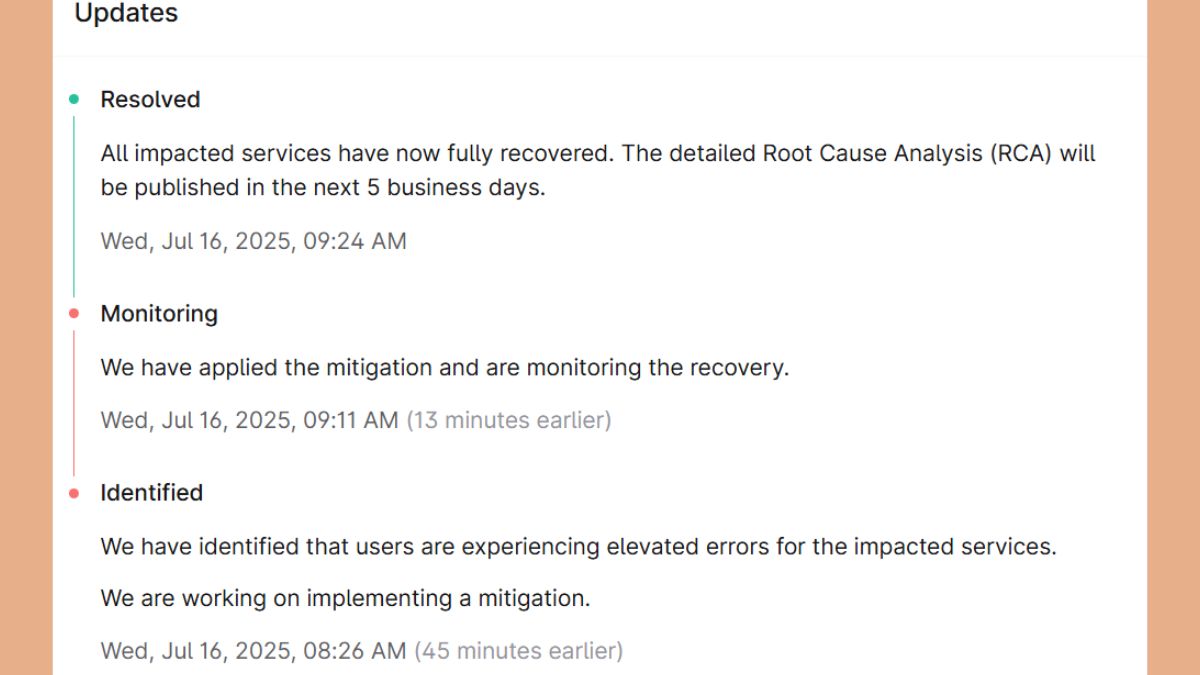
Task: Click the Monitoring status title
Action: coord(159,313)
